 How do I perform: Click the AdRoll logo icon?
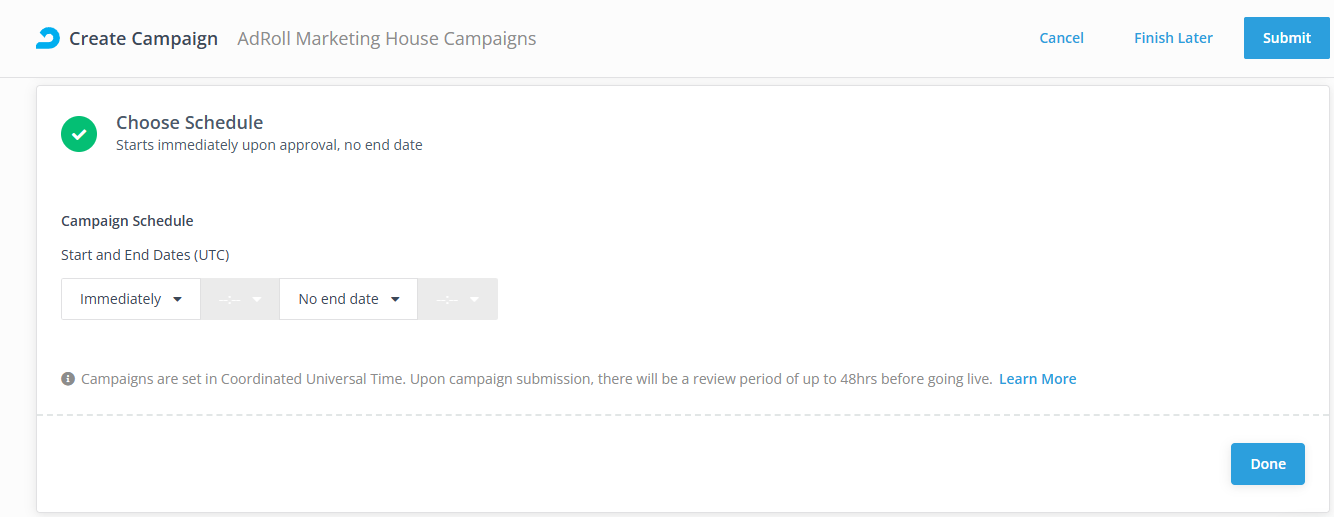click(x=47, y=38)
